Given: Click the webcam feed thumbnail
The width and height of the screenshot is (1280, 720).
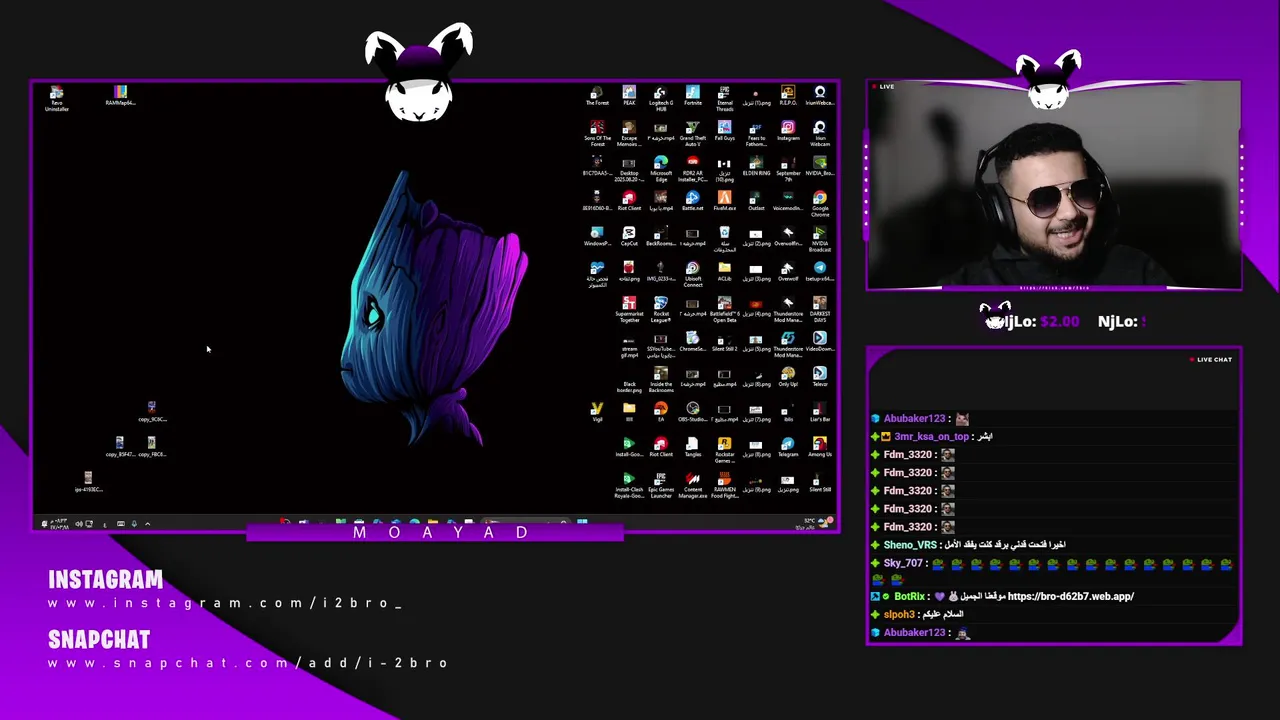Looking at the screenshot, I should click(x=1054, y=186).
